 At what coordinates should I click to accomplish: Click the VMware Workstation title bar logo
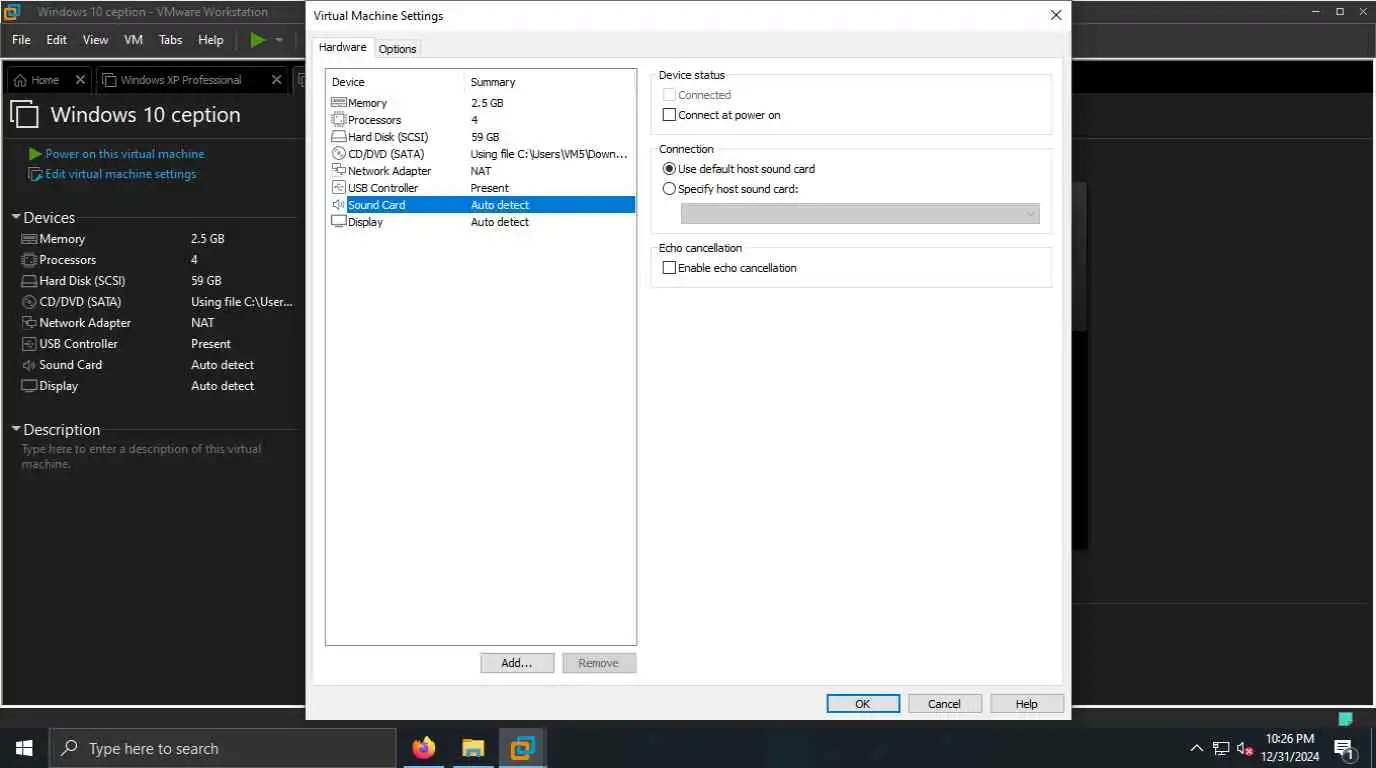tap(13, 12)
